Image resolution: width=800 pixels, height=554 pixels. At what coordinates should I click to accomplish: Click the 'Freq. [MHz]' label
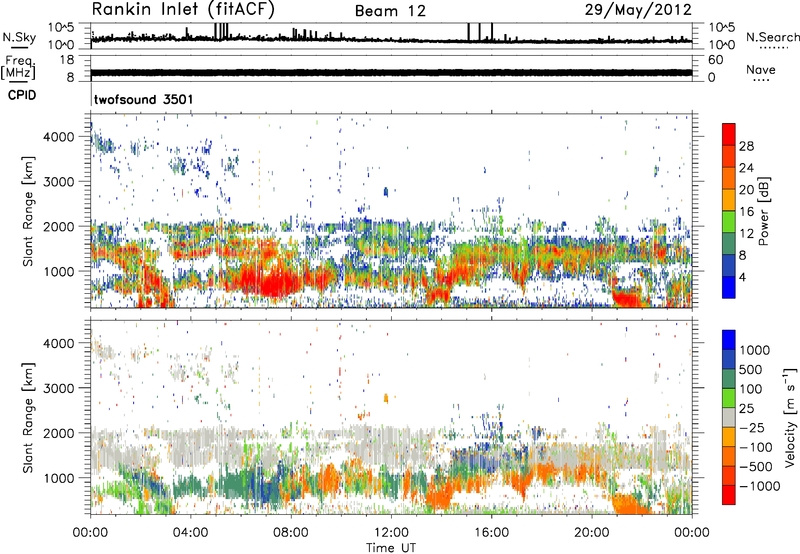18,68
